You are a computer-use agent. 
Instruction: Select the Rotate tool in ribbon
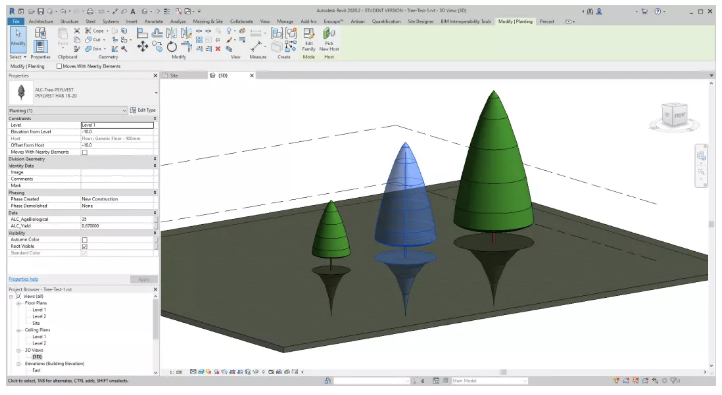(x=172, y=46)
